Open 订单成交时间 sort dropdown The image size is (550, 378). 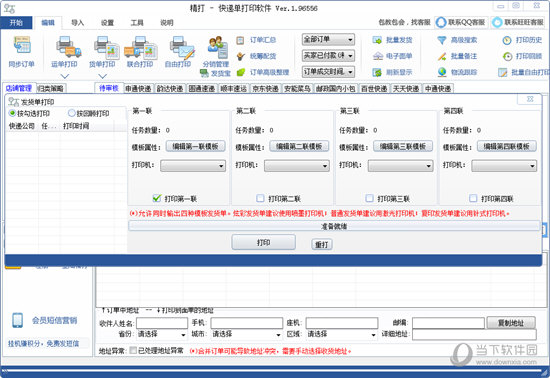click(x=328, y=72)
